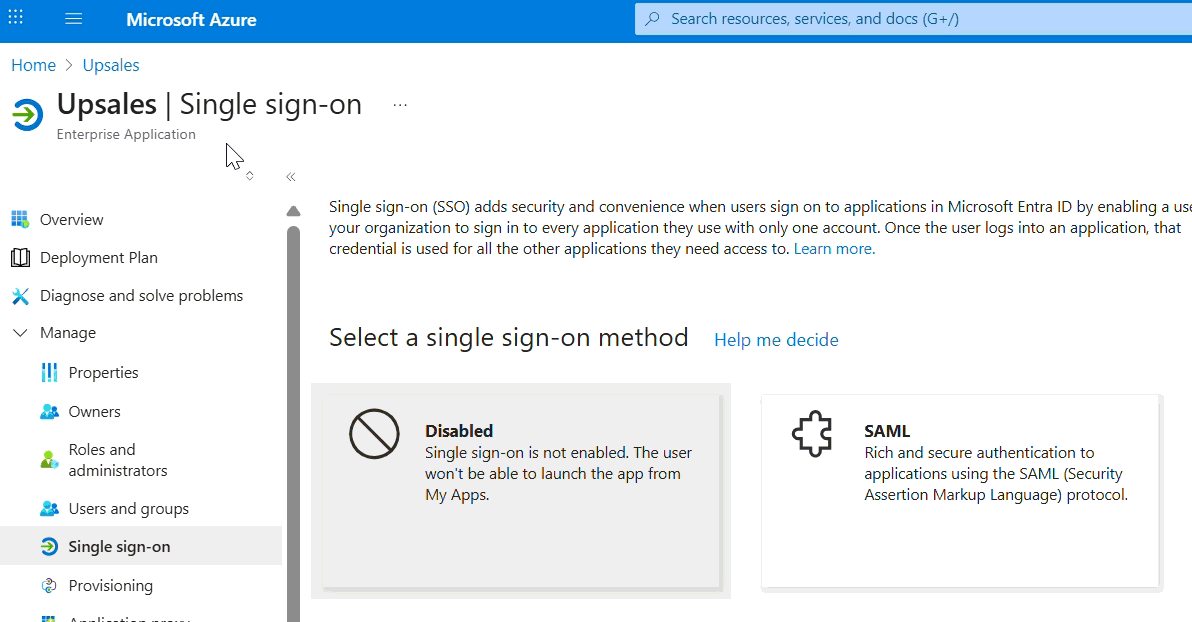Screen dimensions: 1192x622
Task: Collapse the Manage section chevron
Action: point(21,333)
